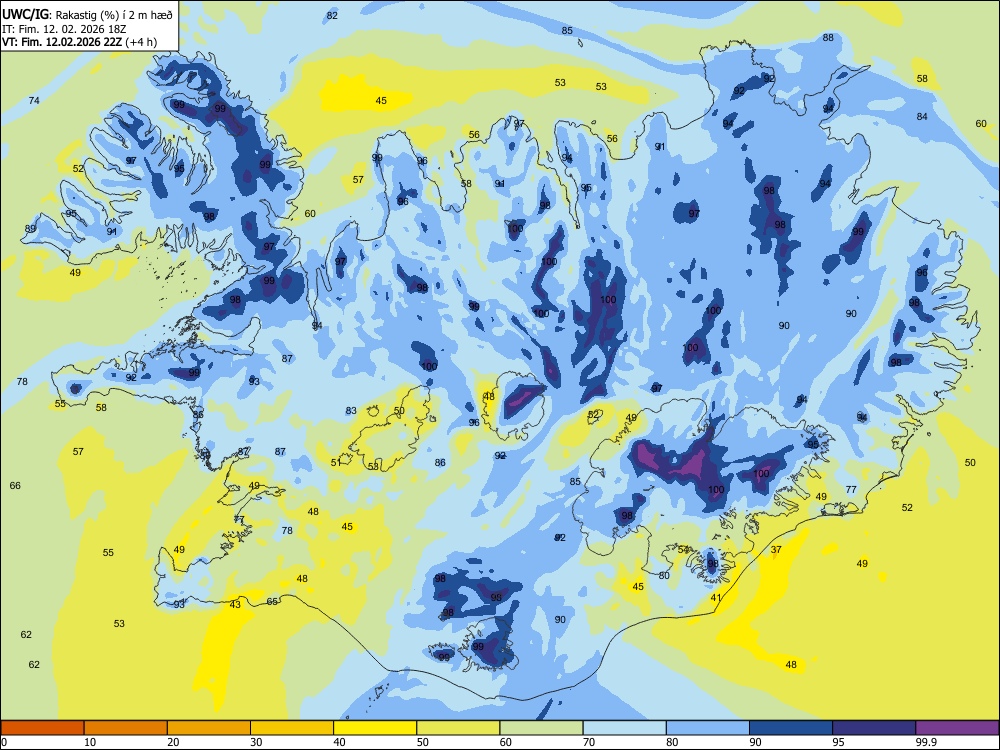Click the '80' humidity value on the map
This screenshot has width=1000, height=750.
point(664,576)
